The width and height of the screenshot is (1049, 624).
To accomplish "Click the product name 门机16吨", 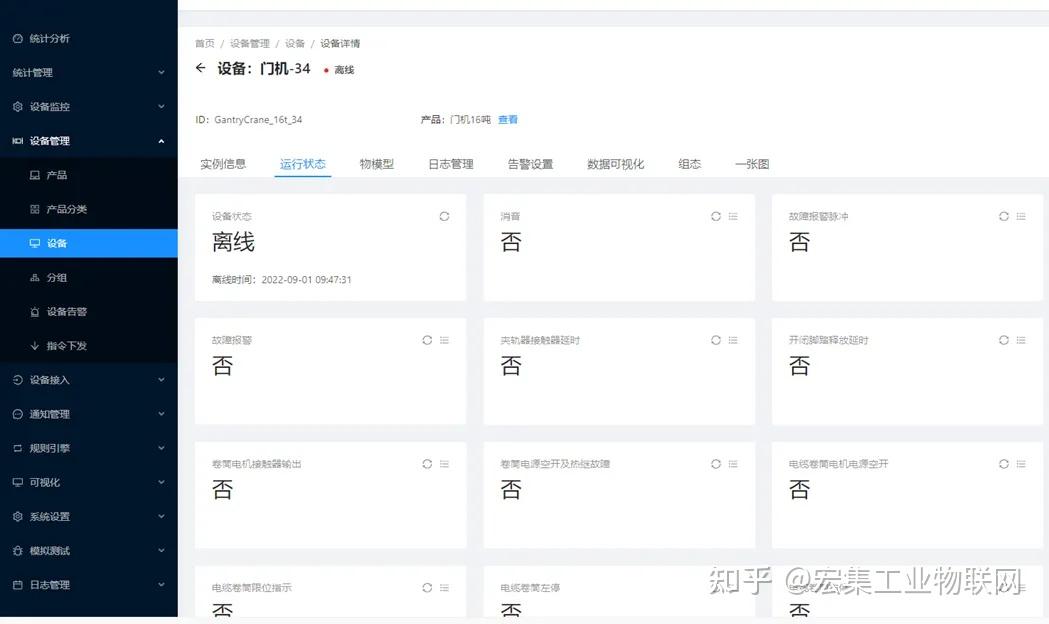I will click(470, 119).
